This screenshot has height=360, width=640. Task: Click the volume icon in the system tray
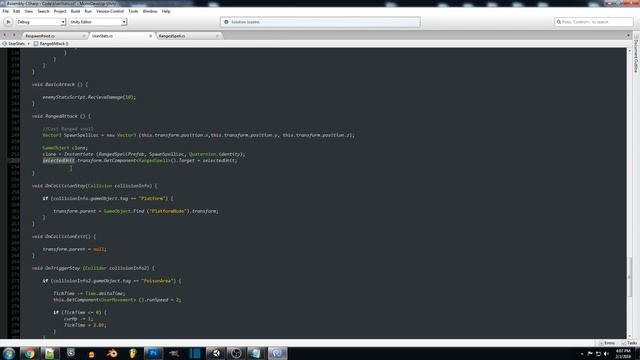(x=606, y=354)
